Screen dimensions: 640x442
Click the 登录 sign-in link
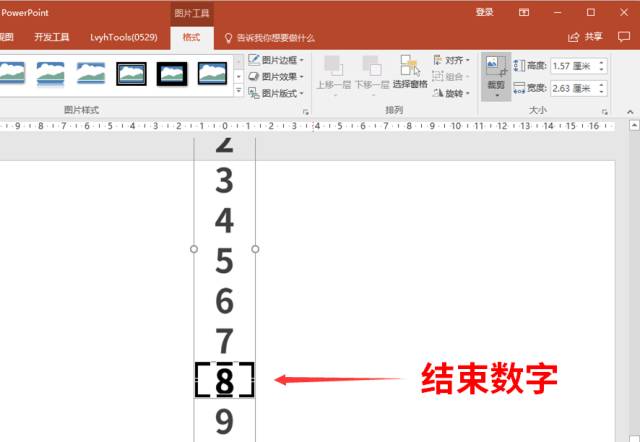(484, 13)
